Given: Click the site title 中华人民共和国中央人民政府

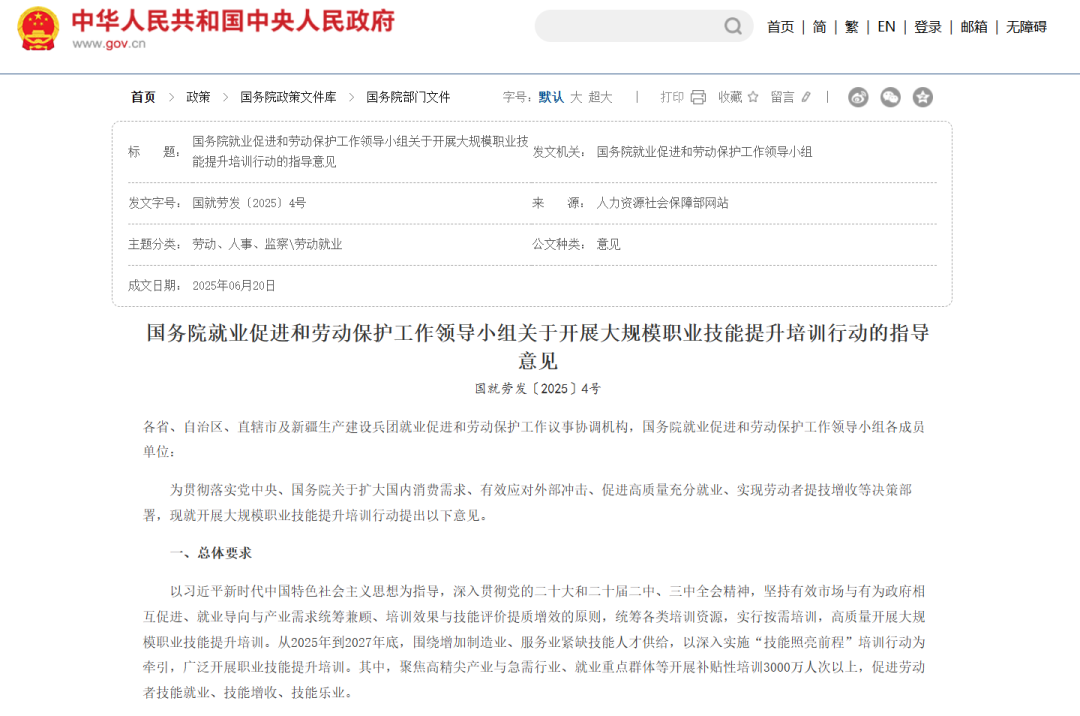Looking at the screenshot, I should (233, 21).
